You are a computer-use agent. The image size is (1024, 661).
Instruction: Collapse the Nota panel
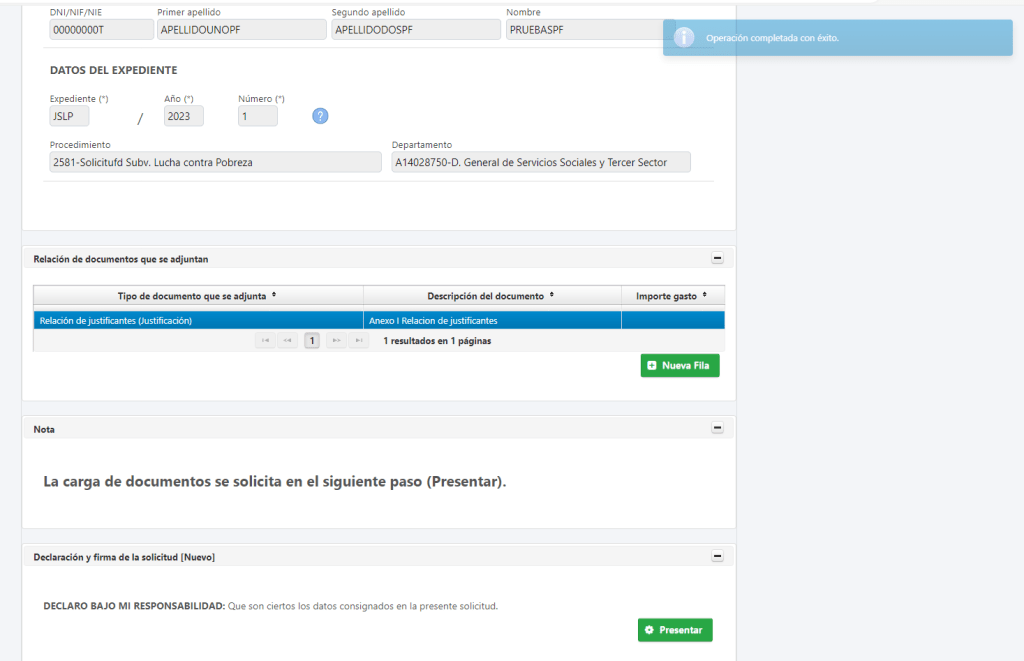717,428
